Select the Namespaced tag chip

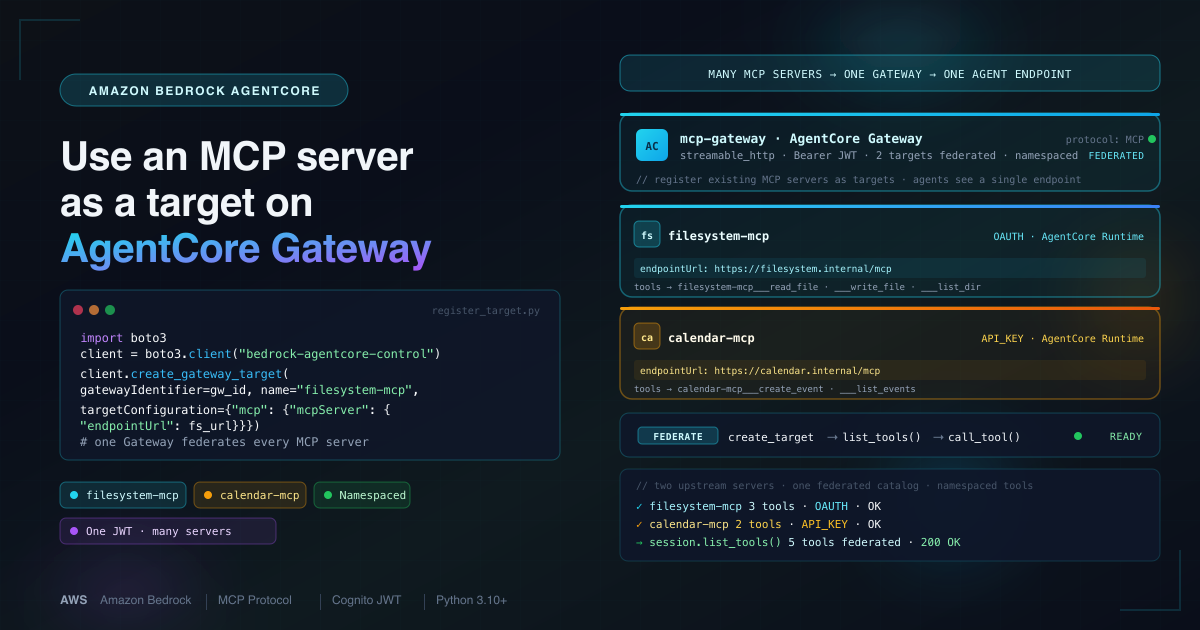[362, 495]
